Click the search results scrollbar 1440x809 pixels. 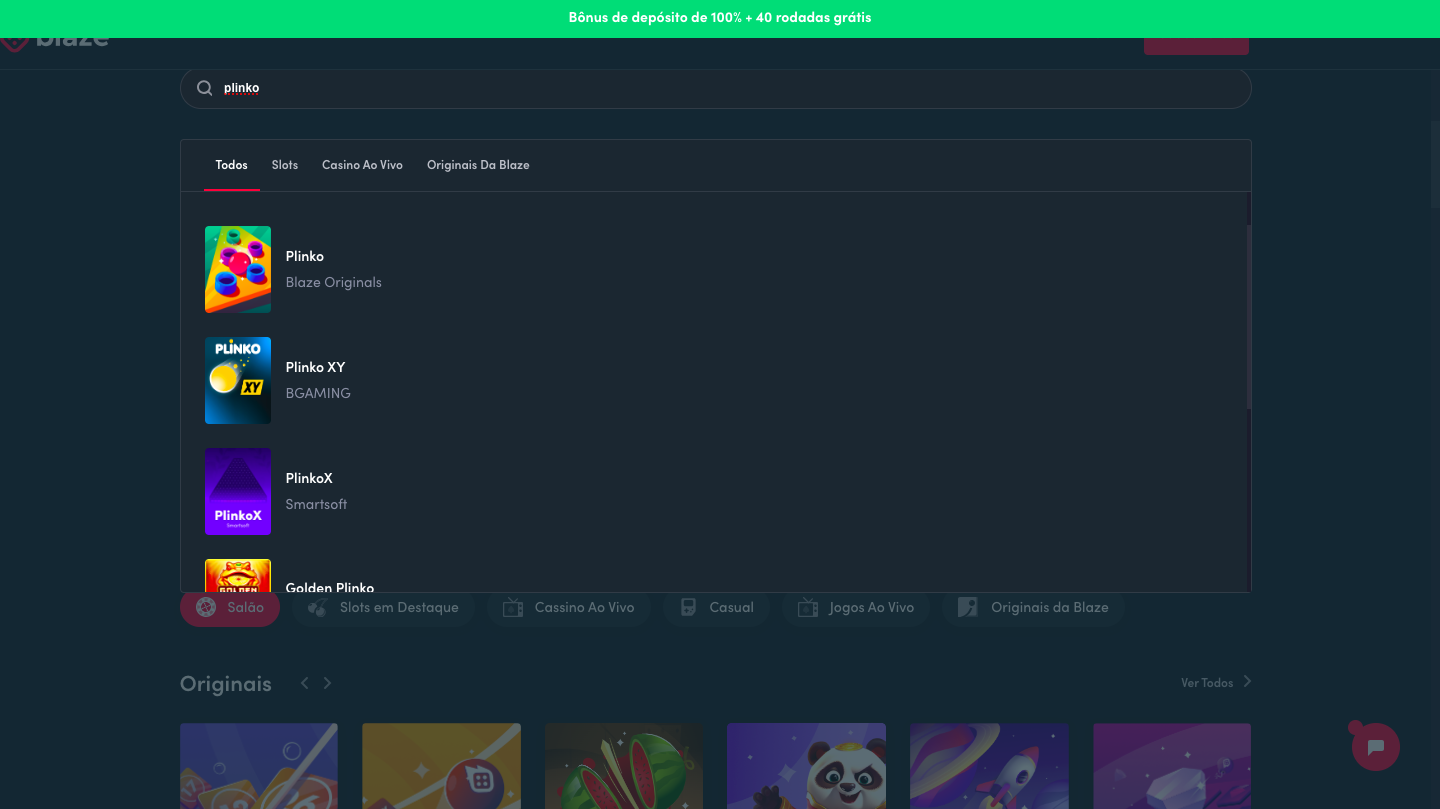(x=1248, y=316)
